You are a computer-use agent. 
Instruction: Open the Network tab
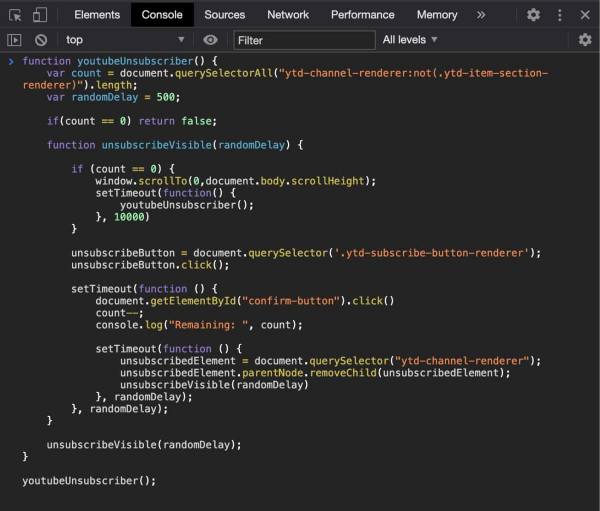(288, 15)
